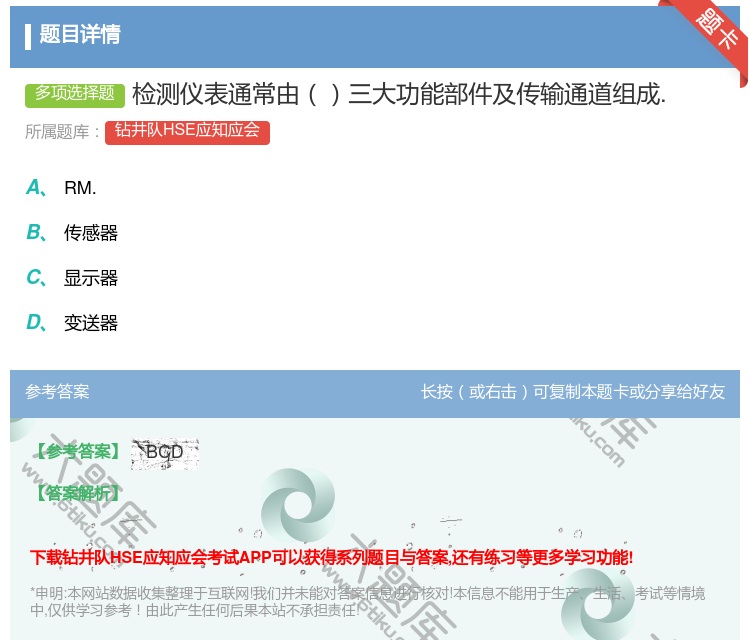This screenshot has height=640, width=750.
Task: Click the red 钻井队HSE应知应会 question bank tag
Action: pos(187,132)
